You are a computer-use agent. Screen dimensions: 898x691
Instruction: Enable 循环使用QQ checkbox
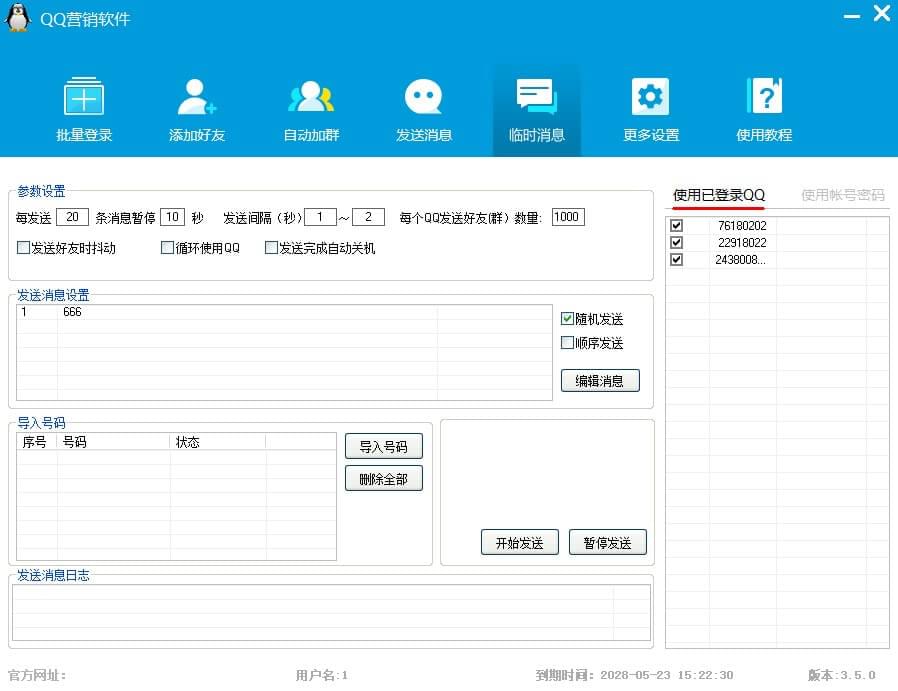click(167, 247)
